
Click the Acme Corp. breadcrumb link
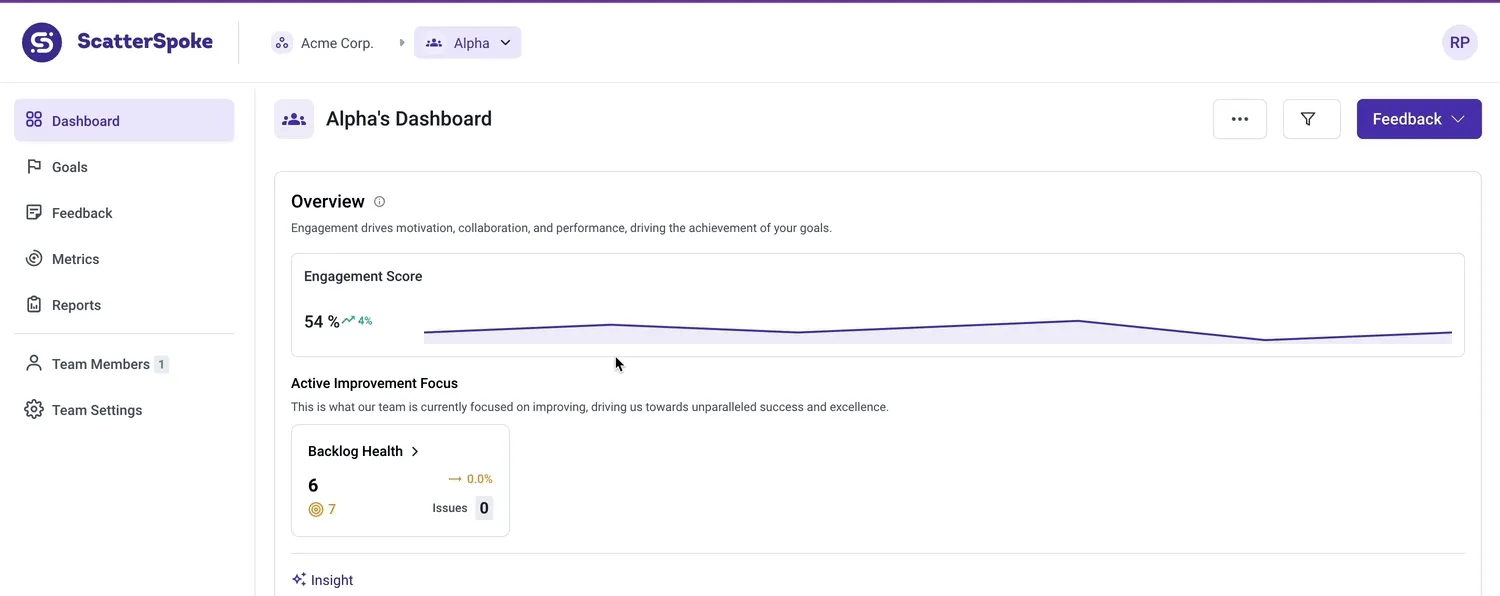coord(337,43)
